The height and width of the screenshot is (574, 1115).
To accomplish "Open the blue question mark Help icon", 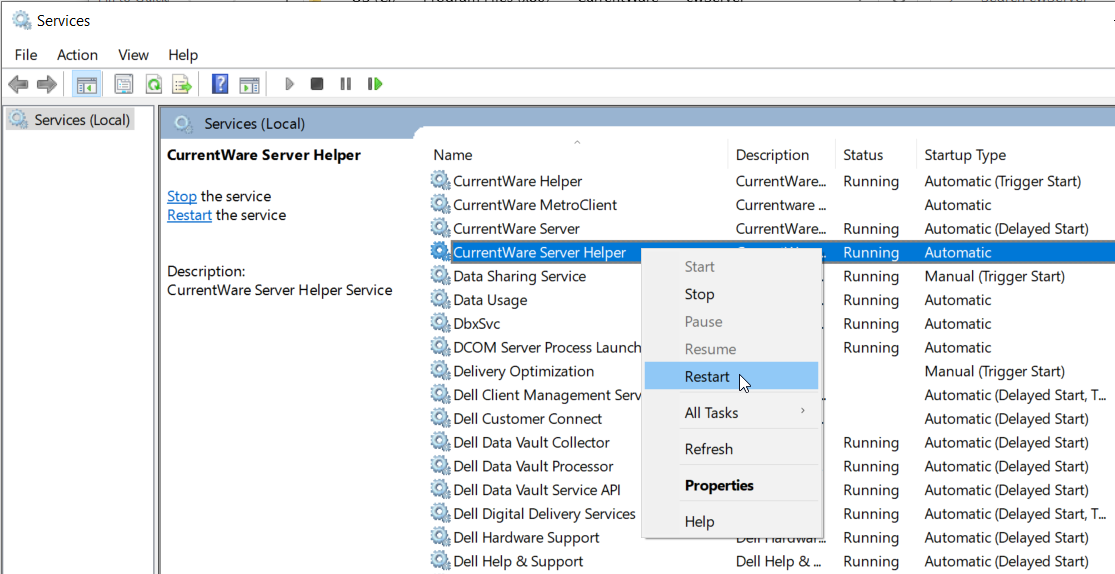I will pos(220,84).
